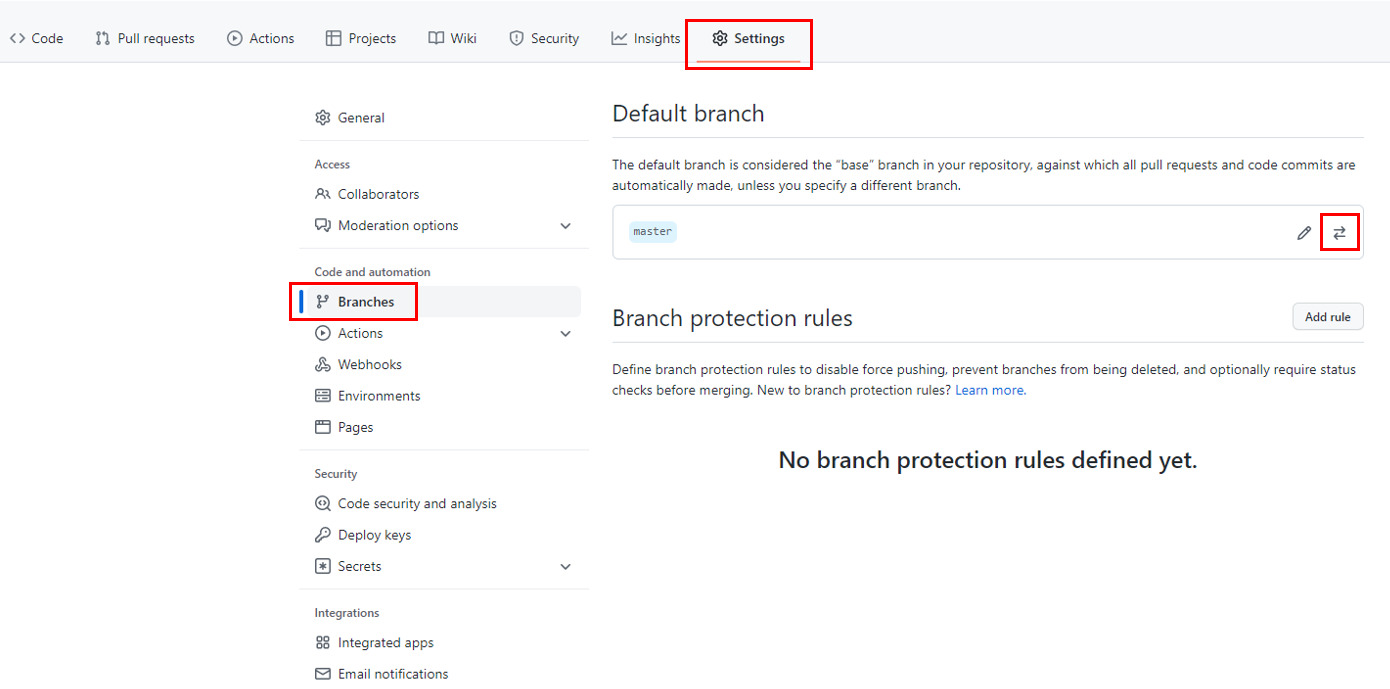Open the Collaborators access settings
The image size is (1390, 689).
click(376, 193)
